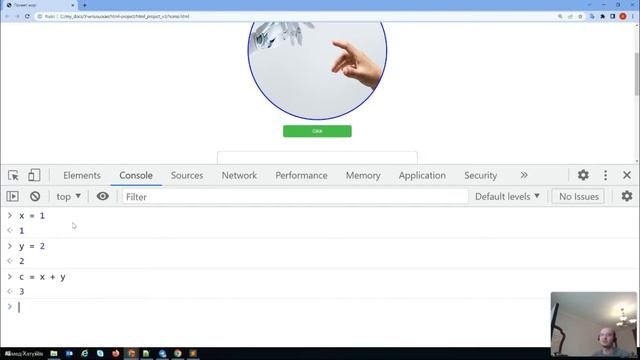640x360 pixels.
Task: Bookmark this page with star icon
Action: 580,16
